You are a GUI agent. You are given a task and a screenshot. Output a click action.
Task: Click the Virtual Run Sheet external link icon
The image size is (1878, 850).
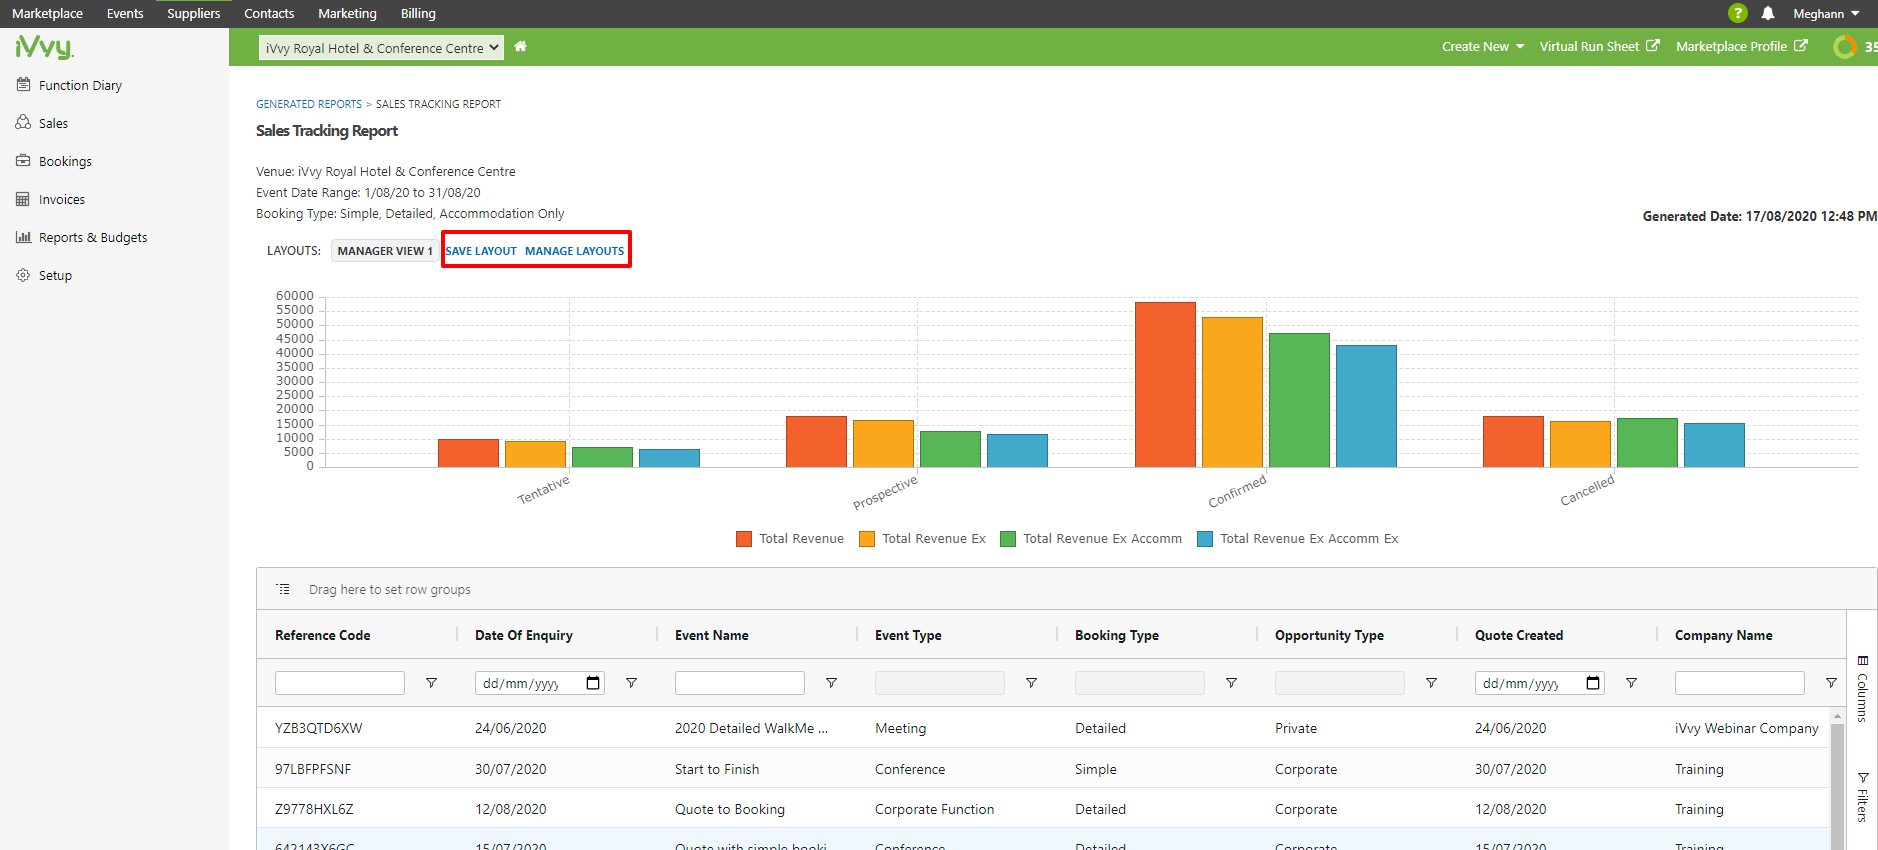1653,46
